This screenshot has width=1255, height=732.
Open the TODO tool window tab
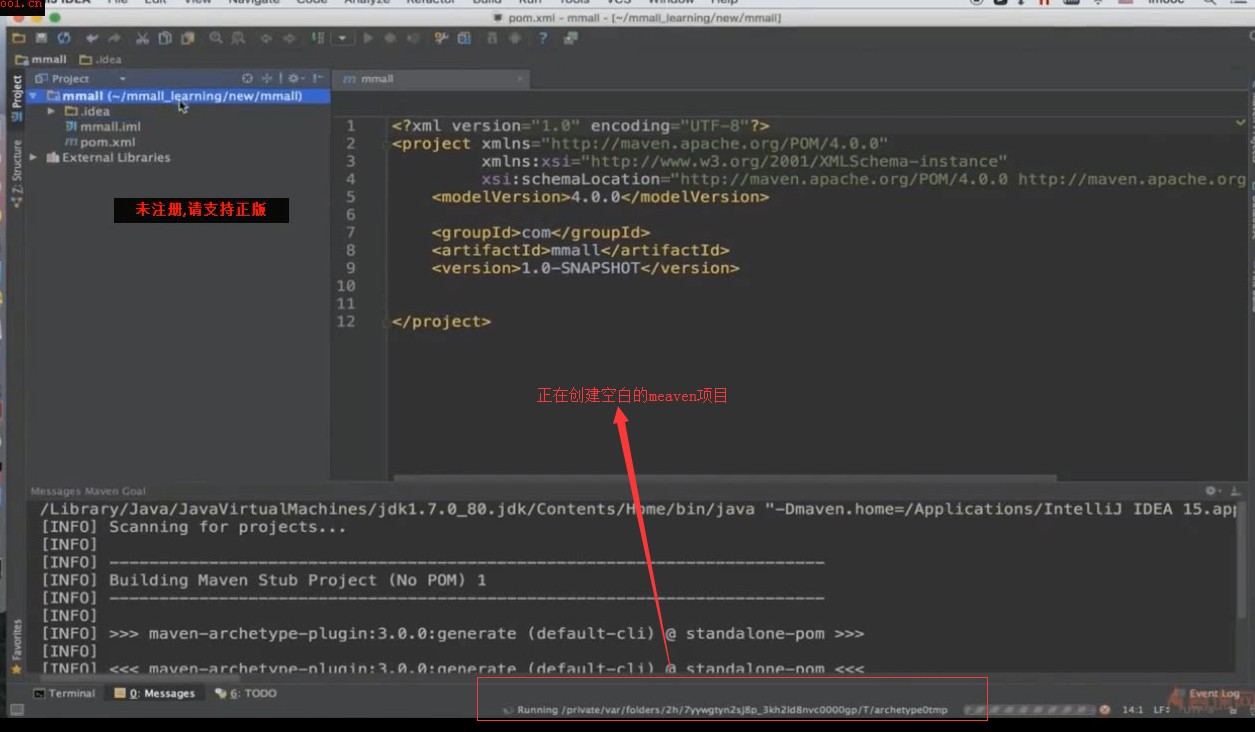click(x=246, y=693)
